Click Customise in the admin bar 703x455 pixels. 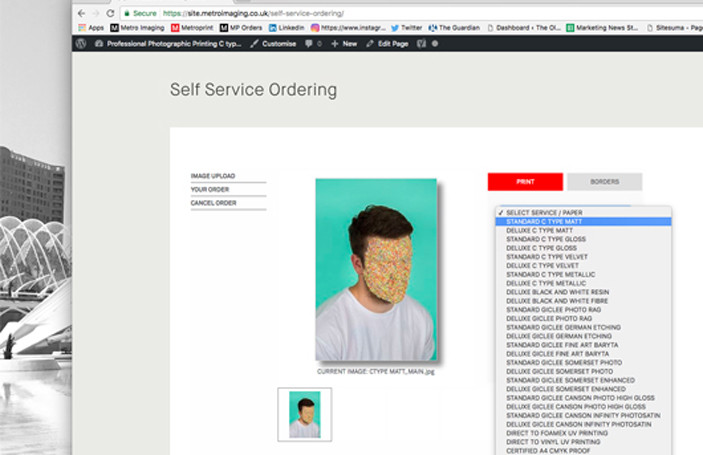[x=273, y=43]
